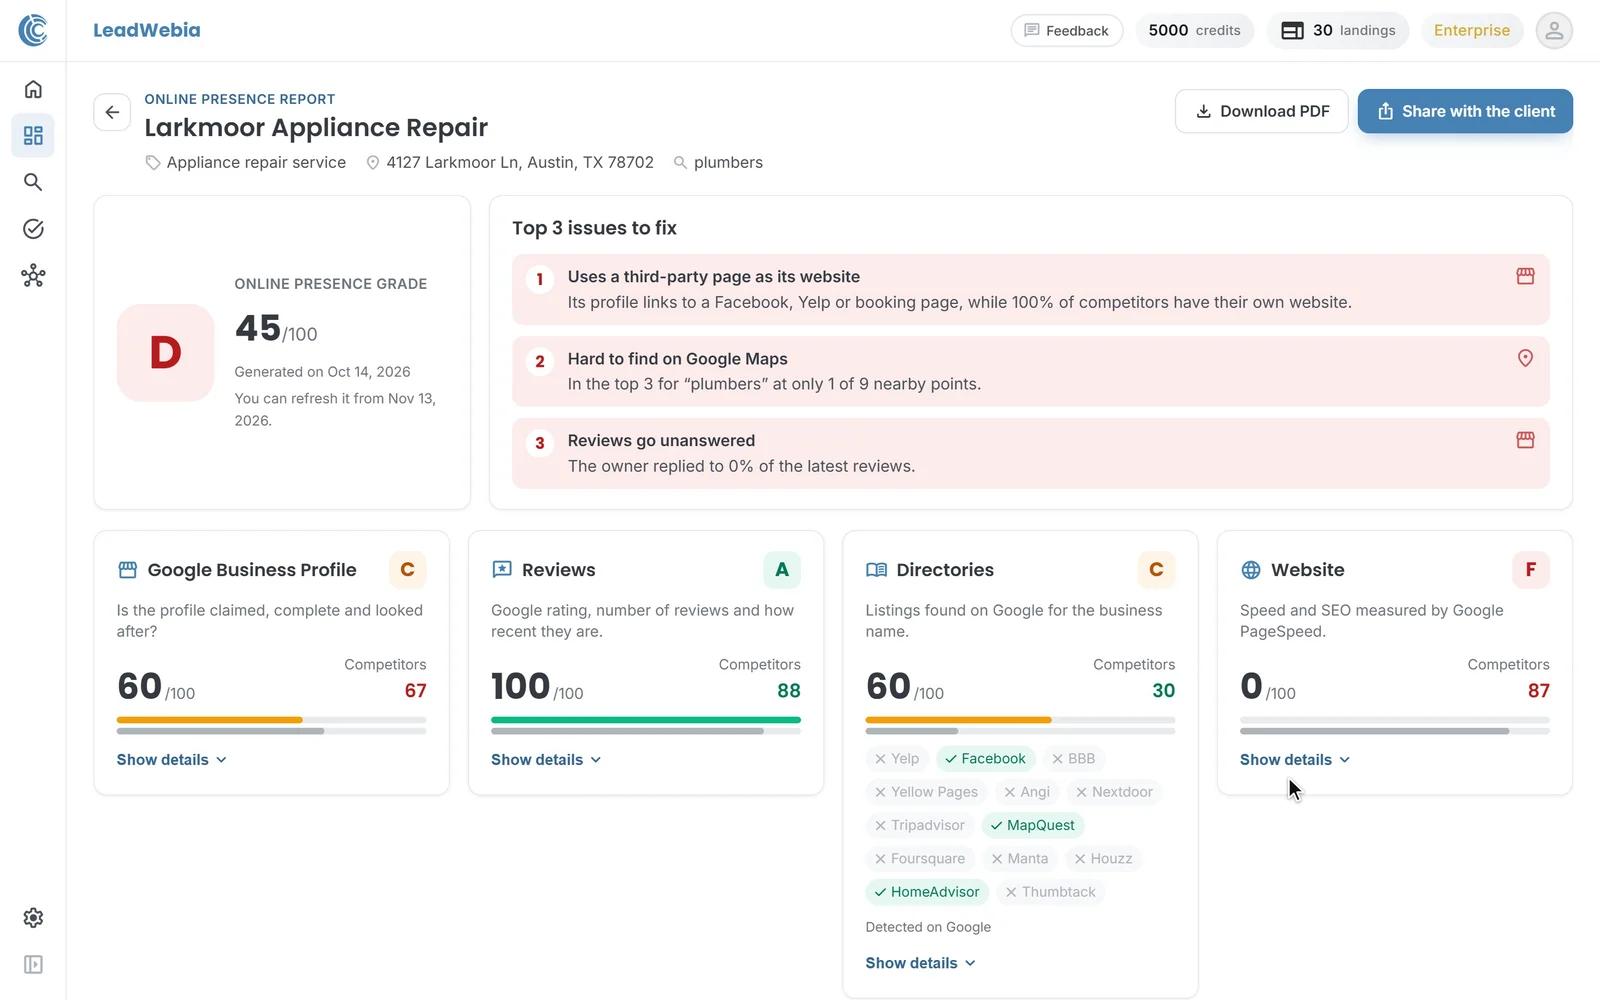The height and width of the screenshot is (1000, 1600).
Task: Open the search icon in sidebar
Action: pyautogui.click(x=33, y=182)
